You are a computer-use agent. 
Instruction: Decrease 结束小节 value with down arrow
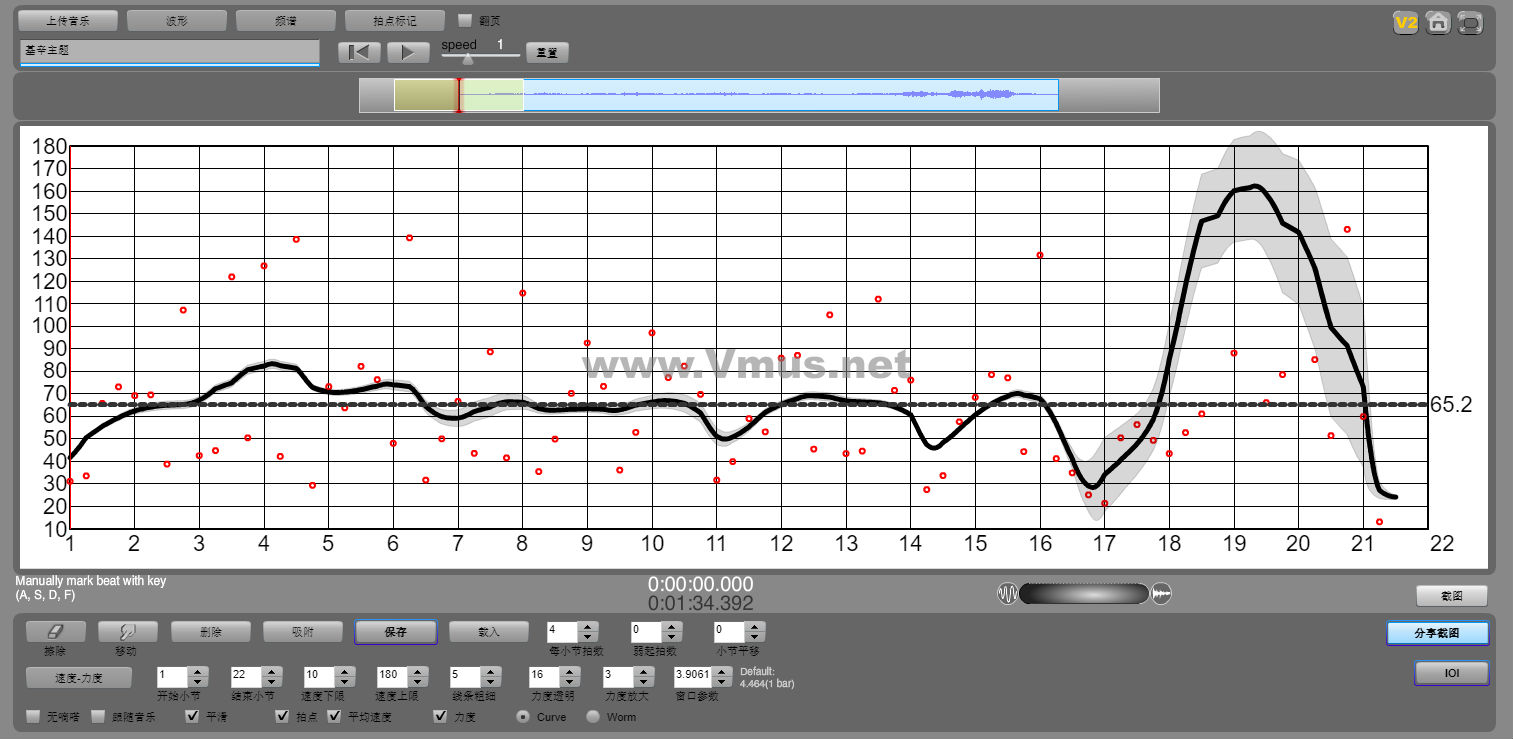(x=272, y=682)
